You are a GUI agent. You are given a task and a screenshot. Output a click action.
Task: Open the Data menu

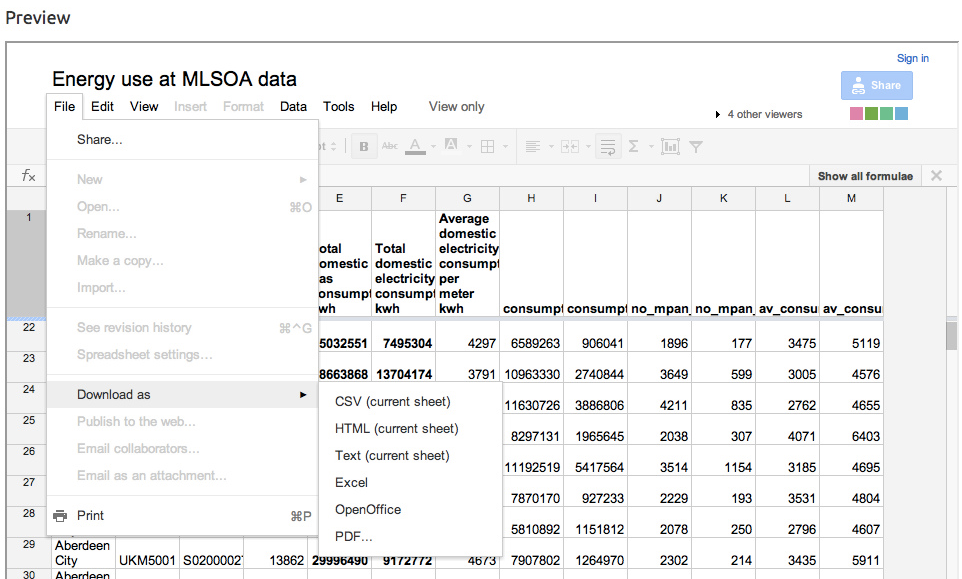click(293, 107)
